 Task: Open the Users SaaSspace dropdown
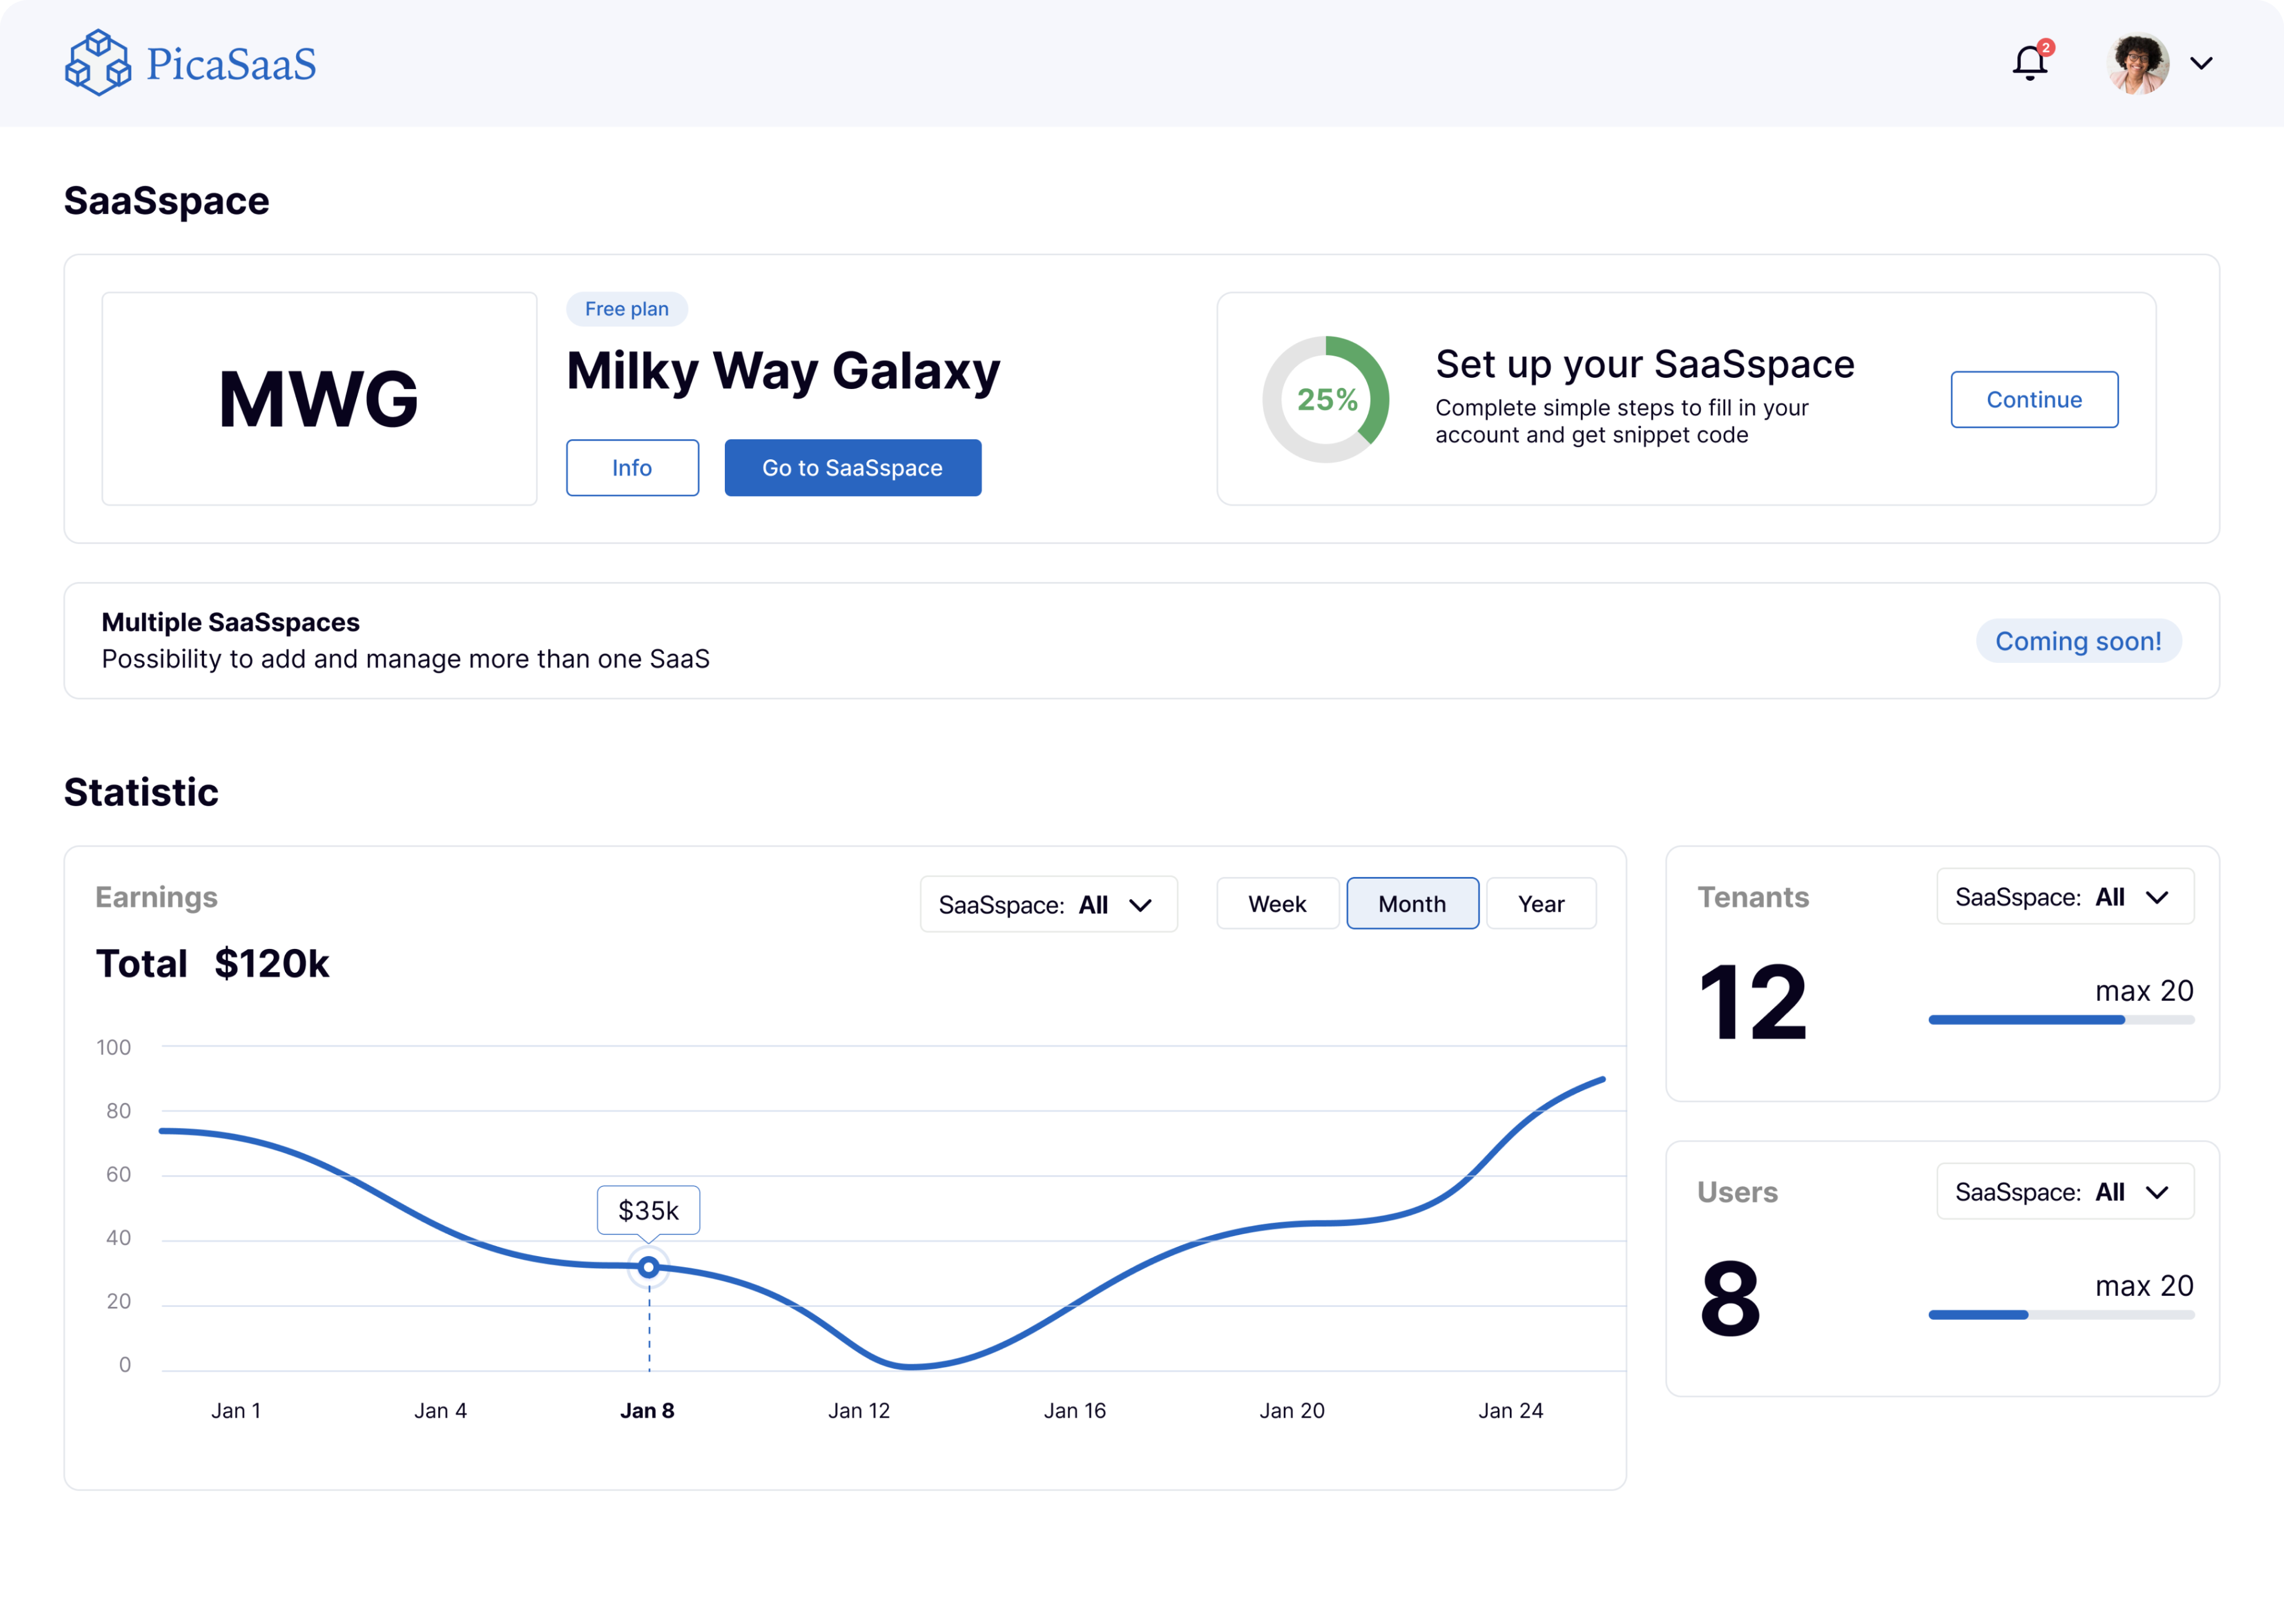click(x=2064, y=1191)
